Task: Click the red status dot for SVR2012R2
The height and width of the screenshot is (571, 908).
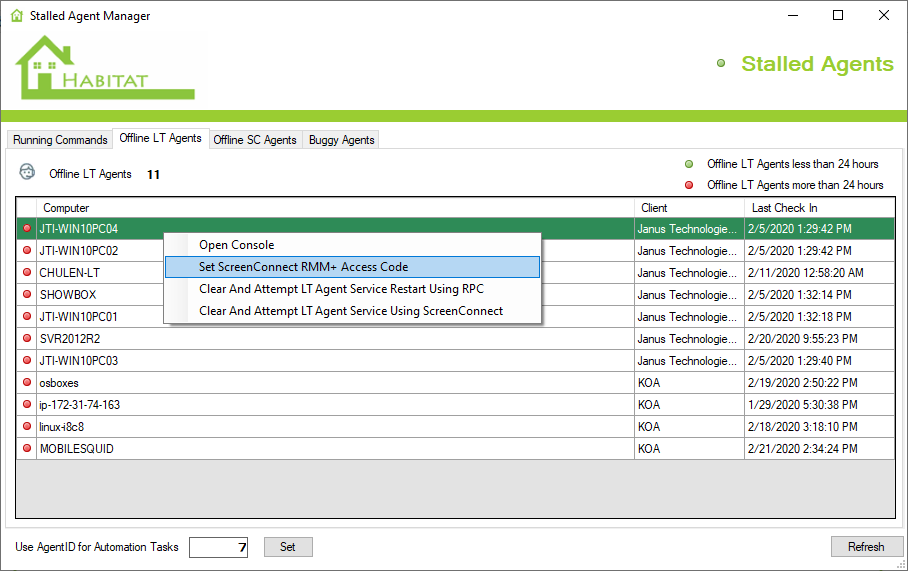Action: click(27, 339)
